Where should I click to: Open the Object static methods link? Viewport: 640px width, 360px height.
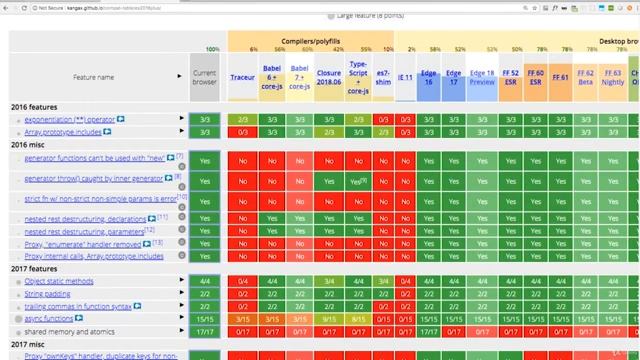(59, 281)
